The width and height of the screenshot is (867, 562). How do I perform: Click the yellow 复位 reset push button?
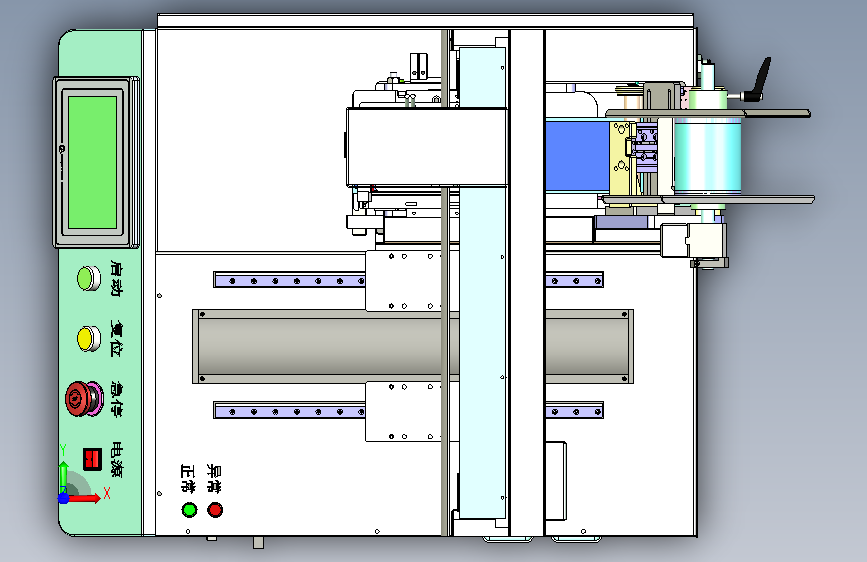[x=88, y=339]
